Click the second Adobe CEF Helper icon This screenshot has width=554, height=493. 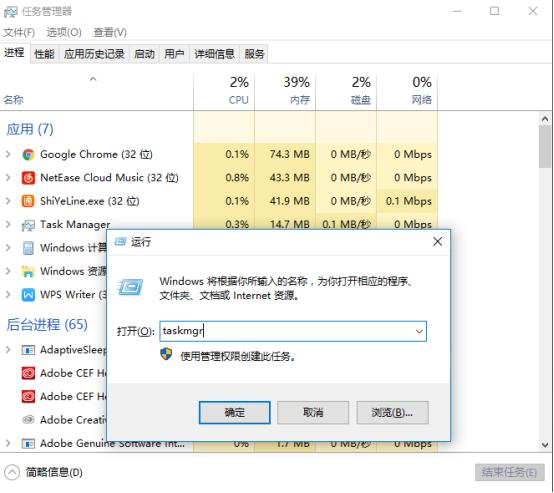(28, 397)
